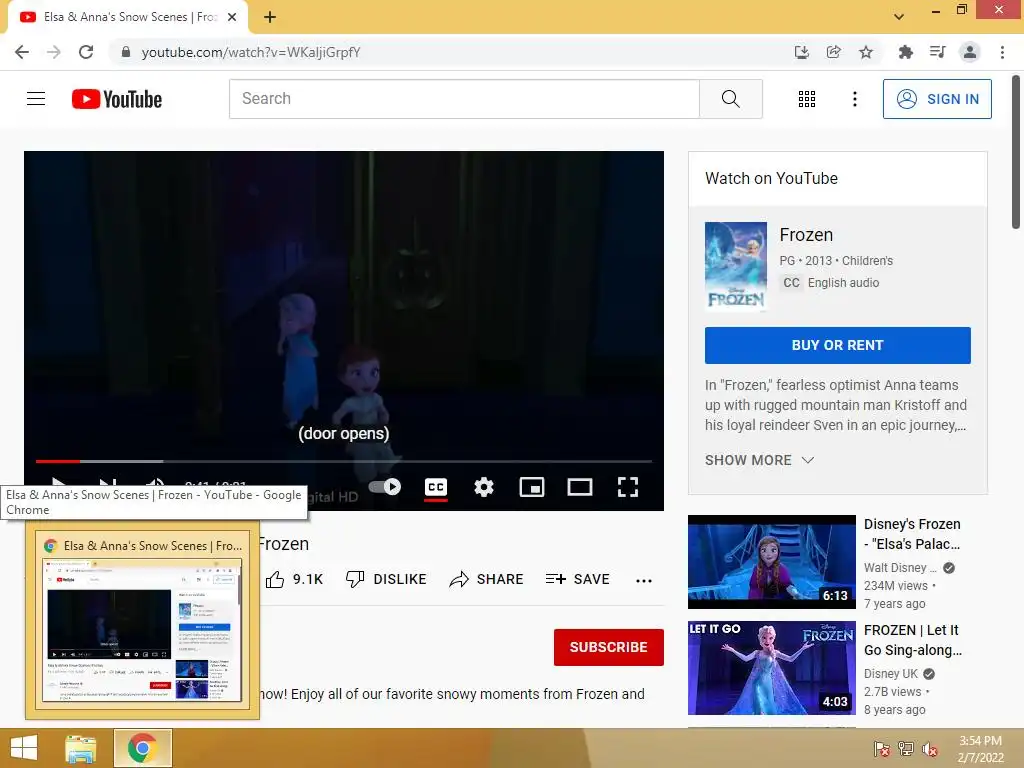Open Chrome three-dot menu

pyautogui.click(x=1002, y=52)
